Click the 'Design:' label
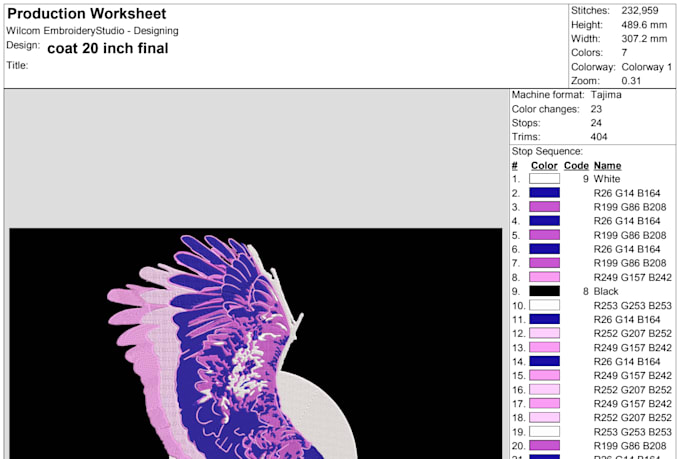The height and width of the screenshot is (459, 680). pyautogui.click(x=23, y=45)
